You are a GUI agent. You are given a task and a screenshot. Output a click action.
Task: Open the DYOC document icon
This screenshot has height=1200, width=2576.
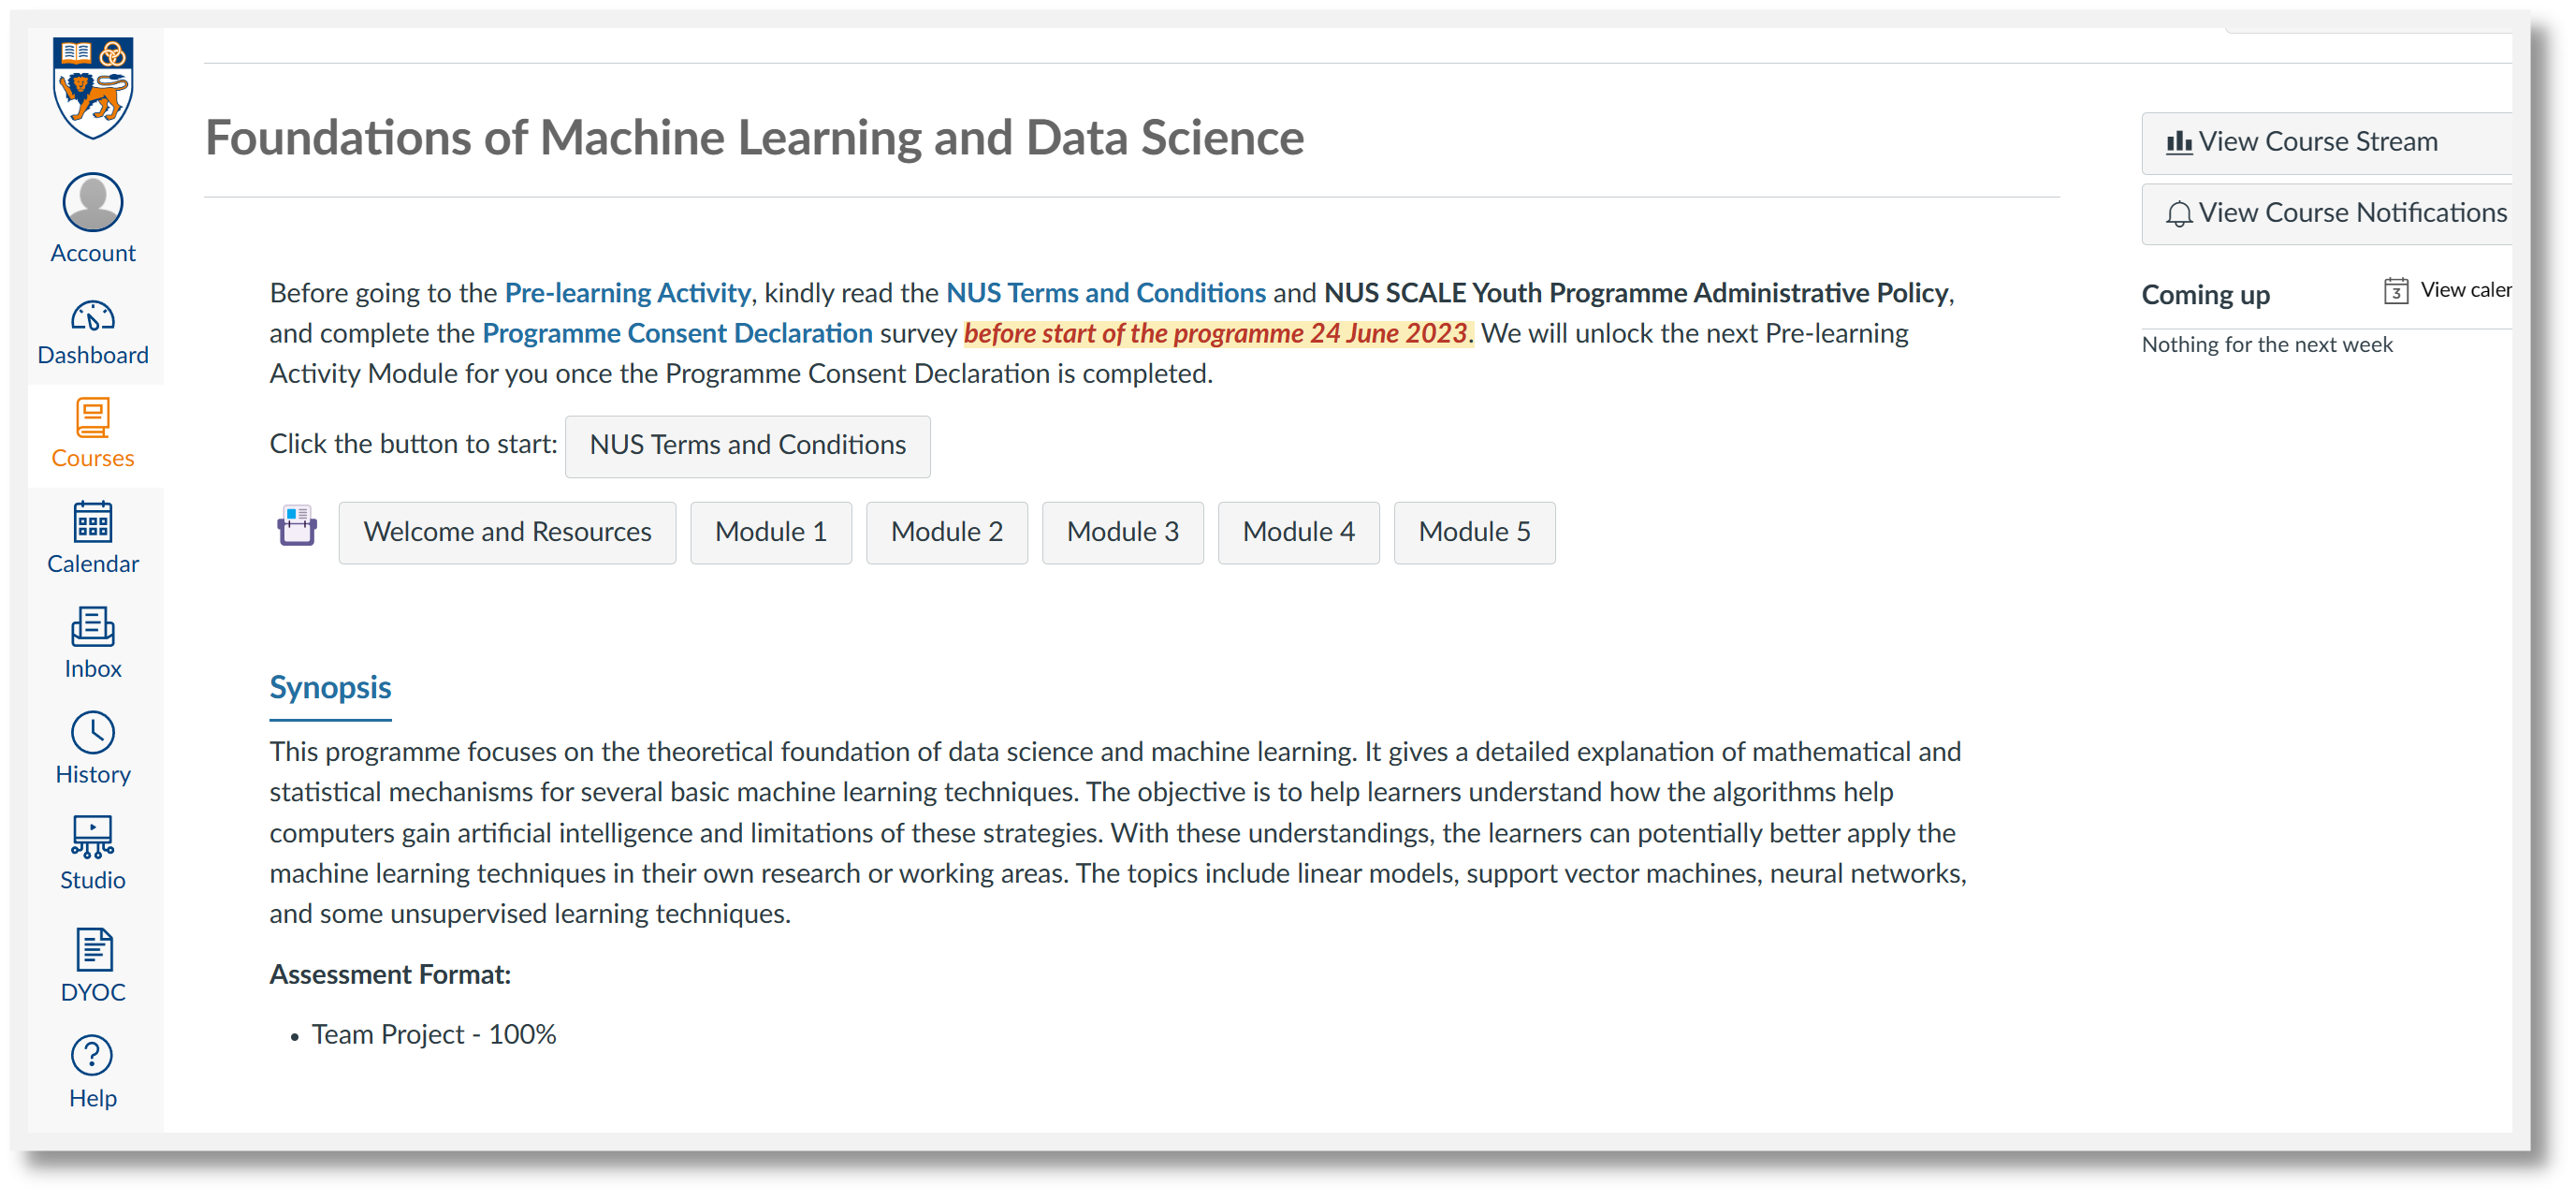tap(93, 950)
